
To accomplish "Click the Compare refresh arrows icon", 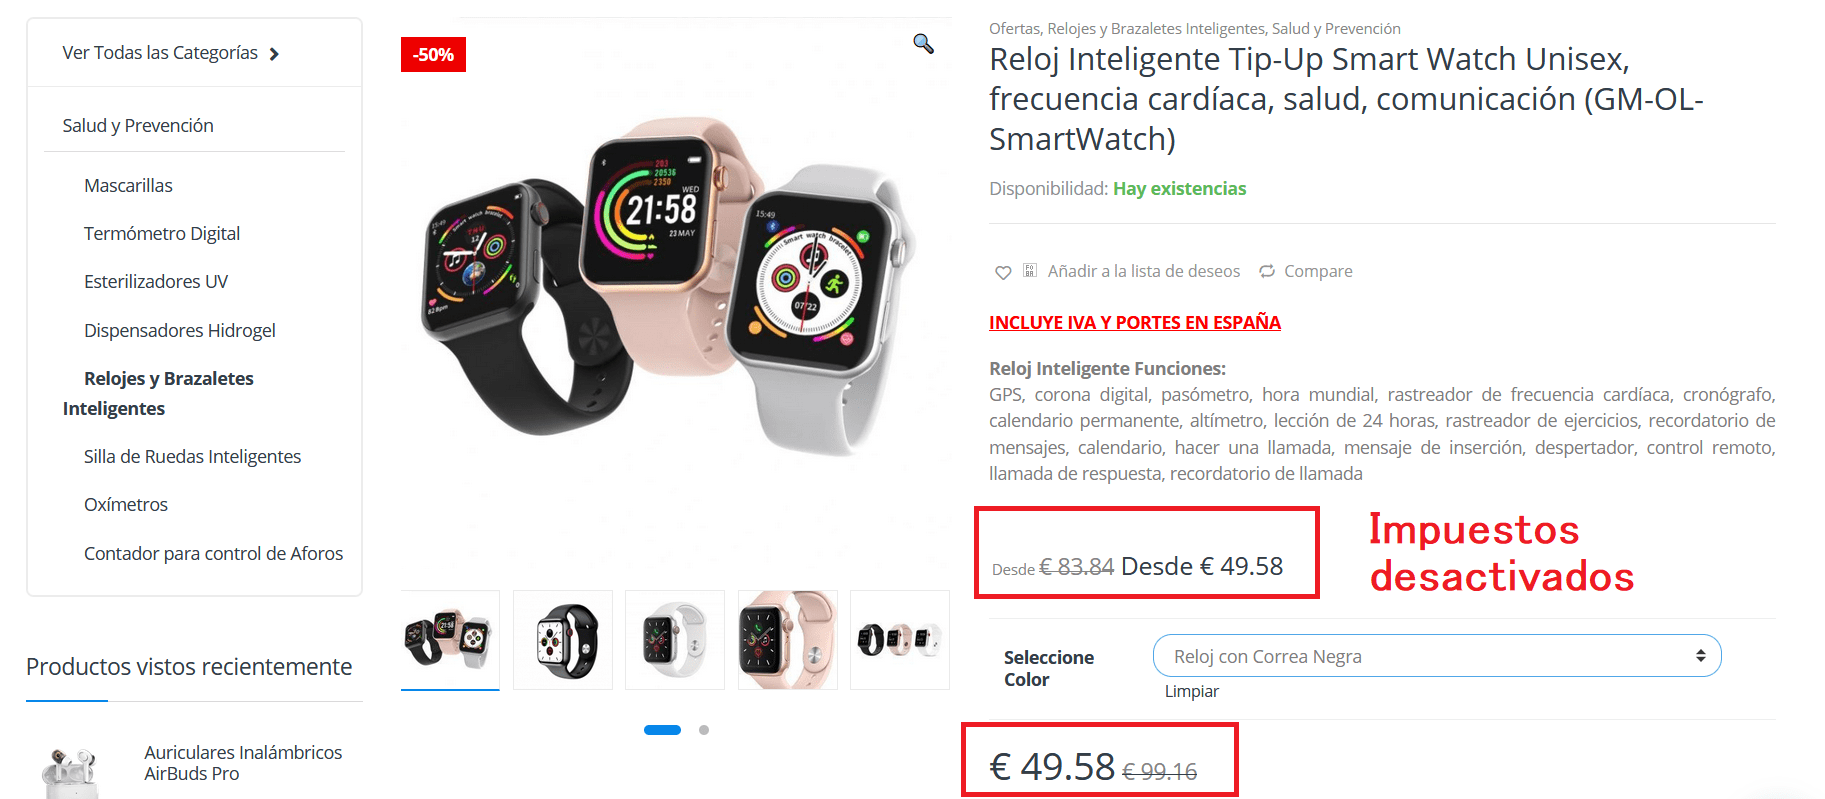I will (1267, 271).
